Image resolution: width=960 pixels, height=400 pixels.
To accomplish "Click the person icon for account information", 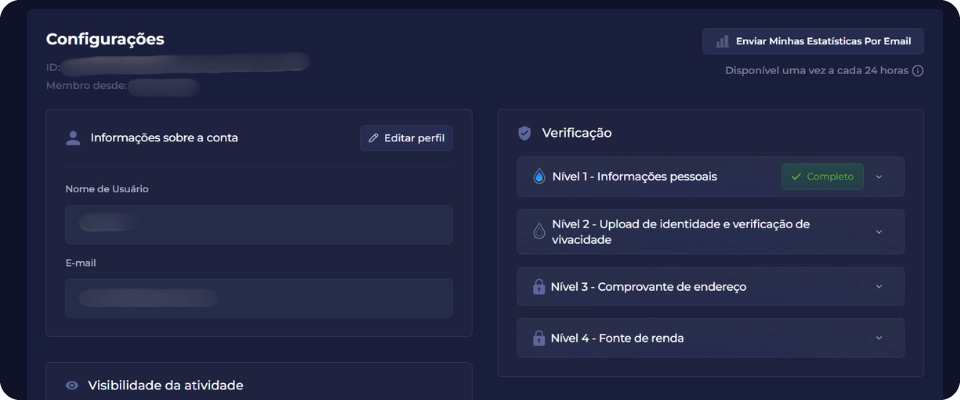I will 73,138.
